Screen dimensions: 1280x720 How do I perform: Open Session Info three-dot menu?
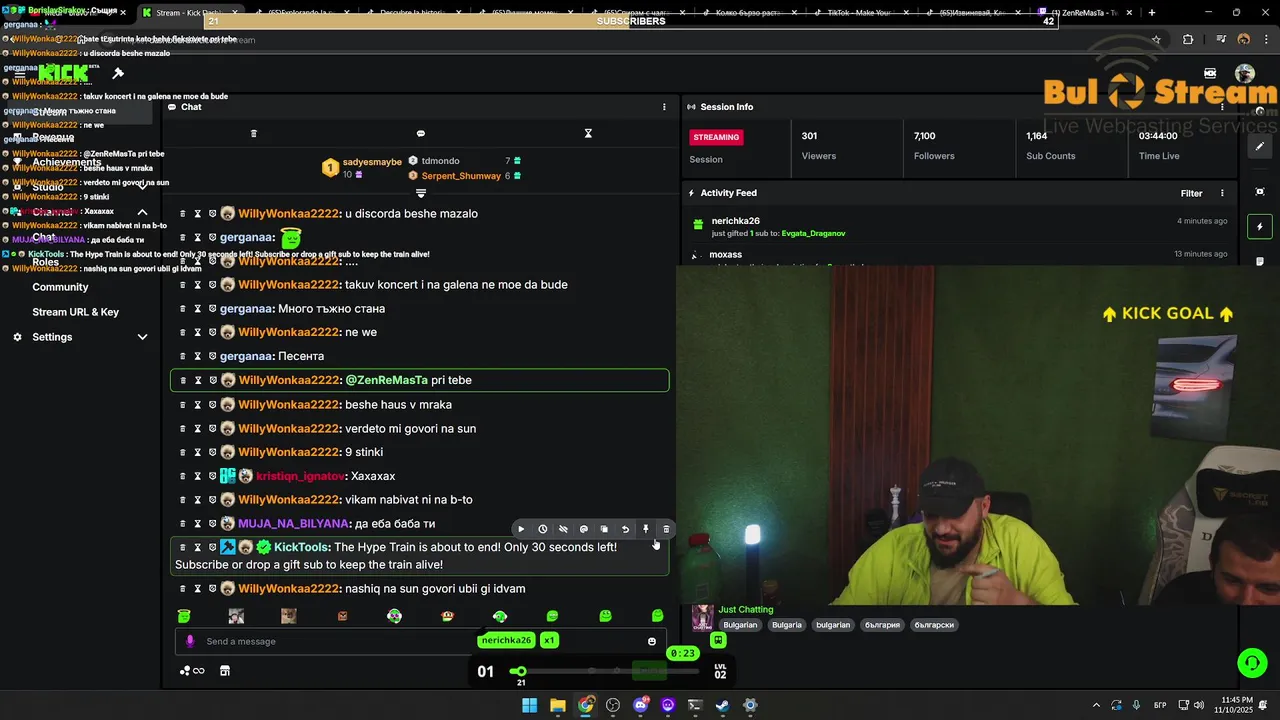click(x=1222, y=107)
